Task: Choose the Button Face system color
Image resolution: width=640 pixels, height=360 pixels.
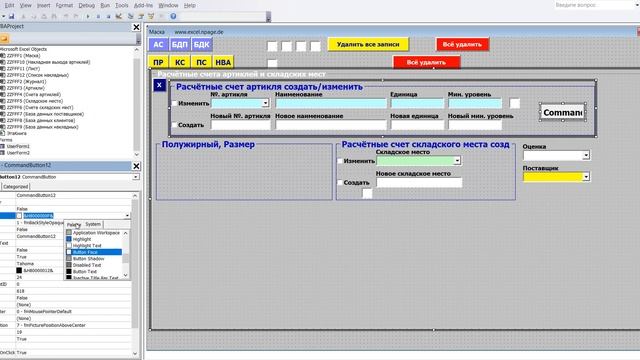Action: point(93,252)
